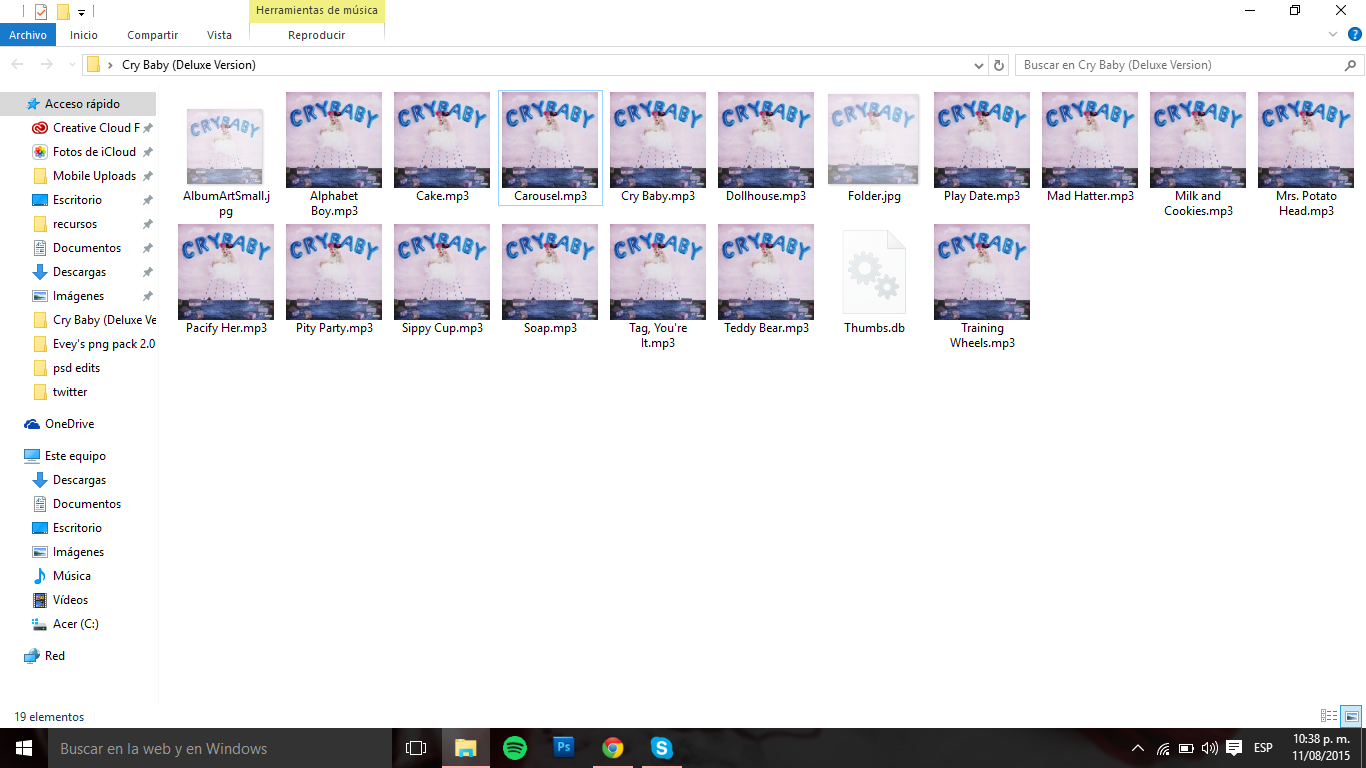Open Creative Cloud Files in sidebar
The image size is (1366, 768).
[88, 128]
